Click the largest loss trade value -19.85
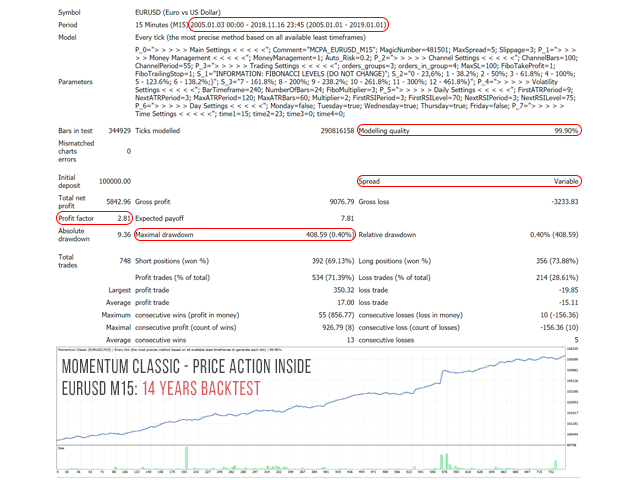This screenshot has height=480, width=640. 568,290
